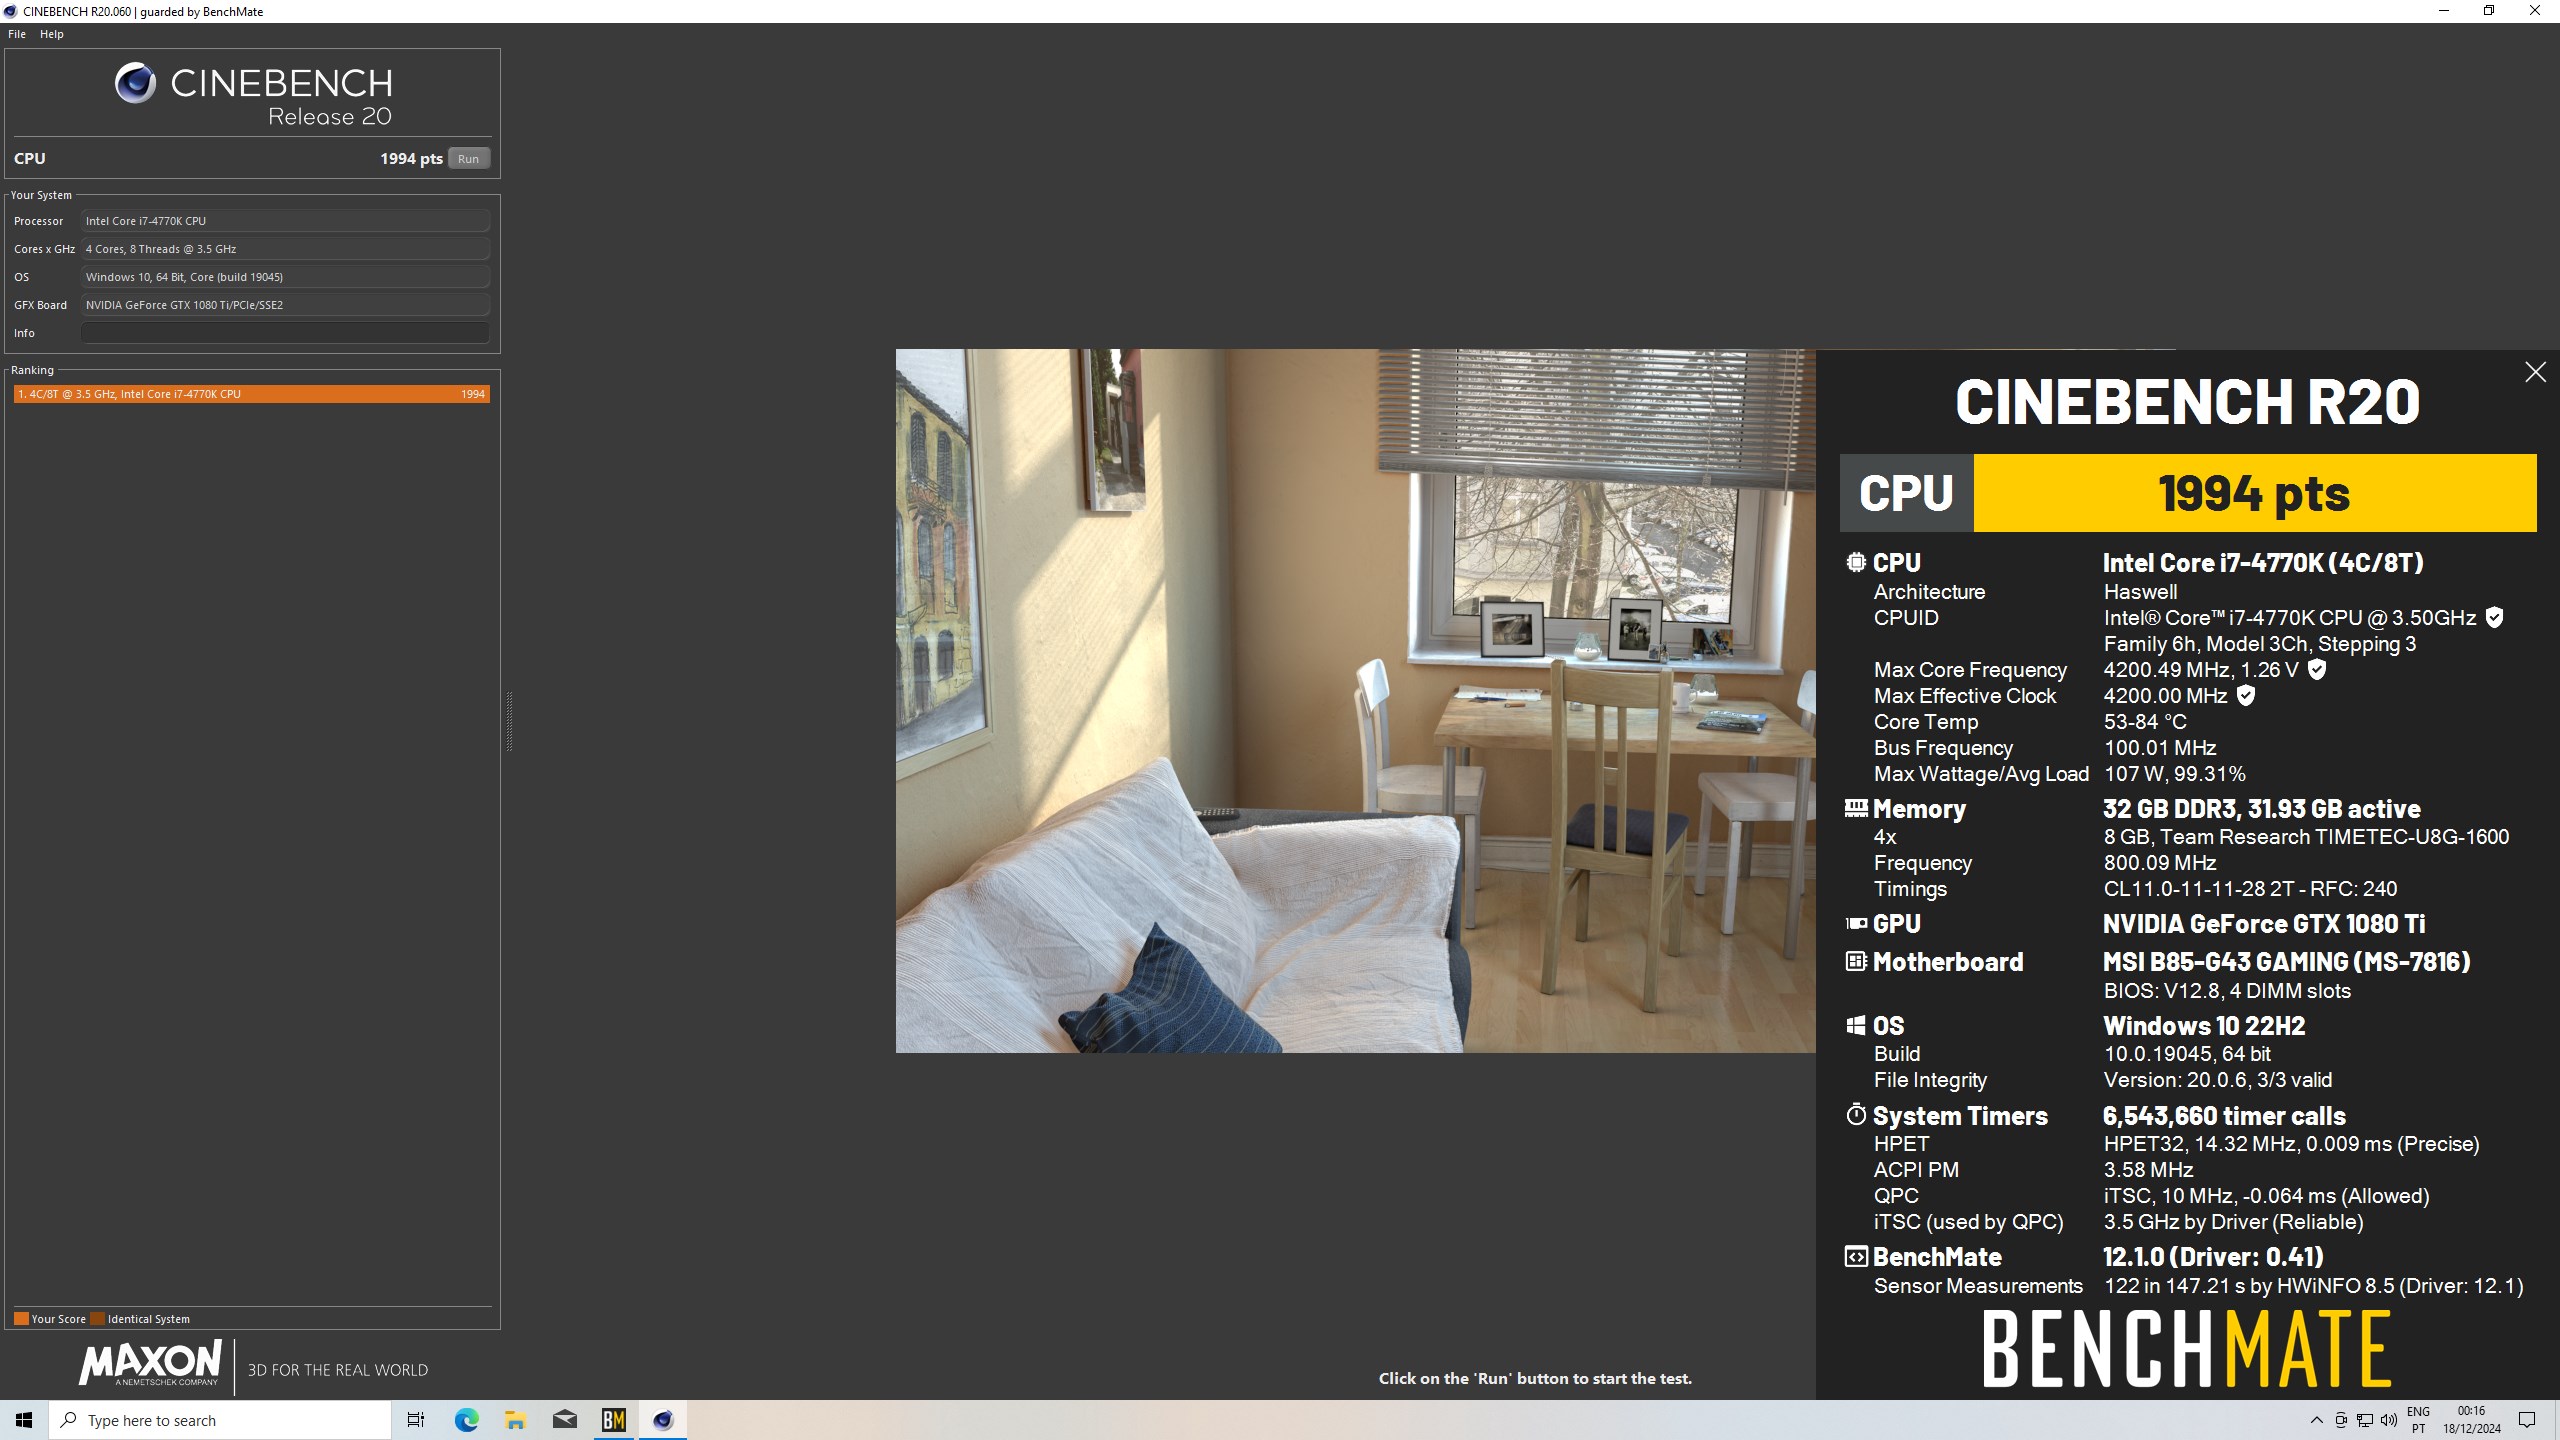2560x1440 pixels.
Task: Click the Cinebench taskbar icon
Action: tap(663, 1420)
